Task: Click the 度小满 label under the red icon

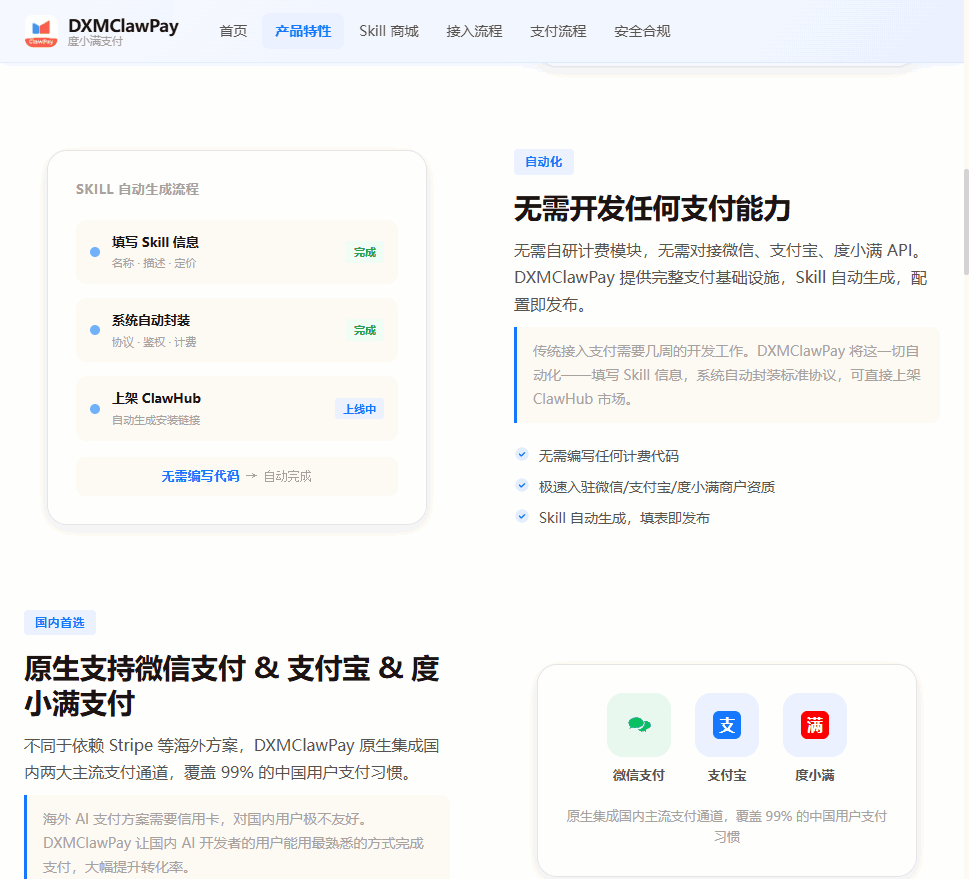Action: coord(815,775)
